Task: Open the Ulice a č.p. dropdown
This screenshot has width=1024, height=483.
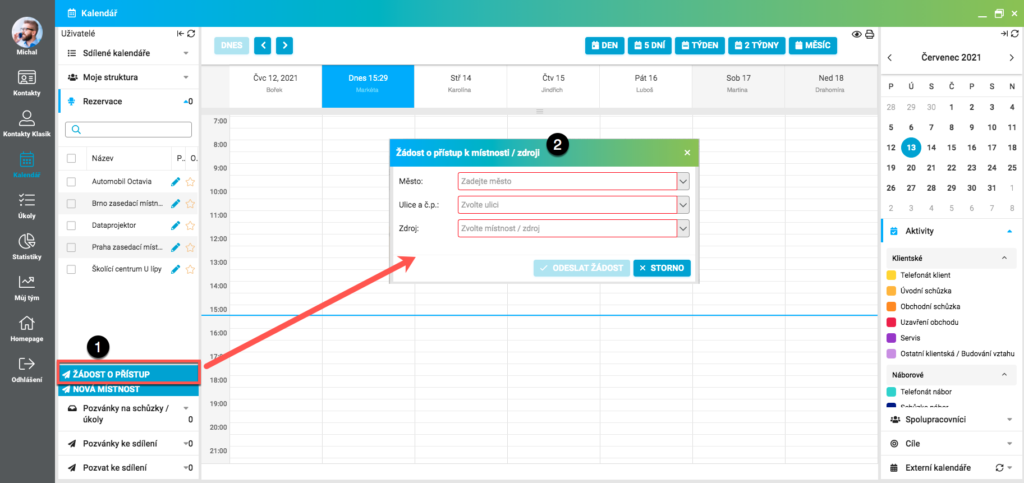Action: (x=683, y=205)
